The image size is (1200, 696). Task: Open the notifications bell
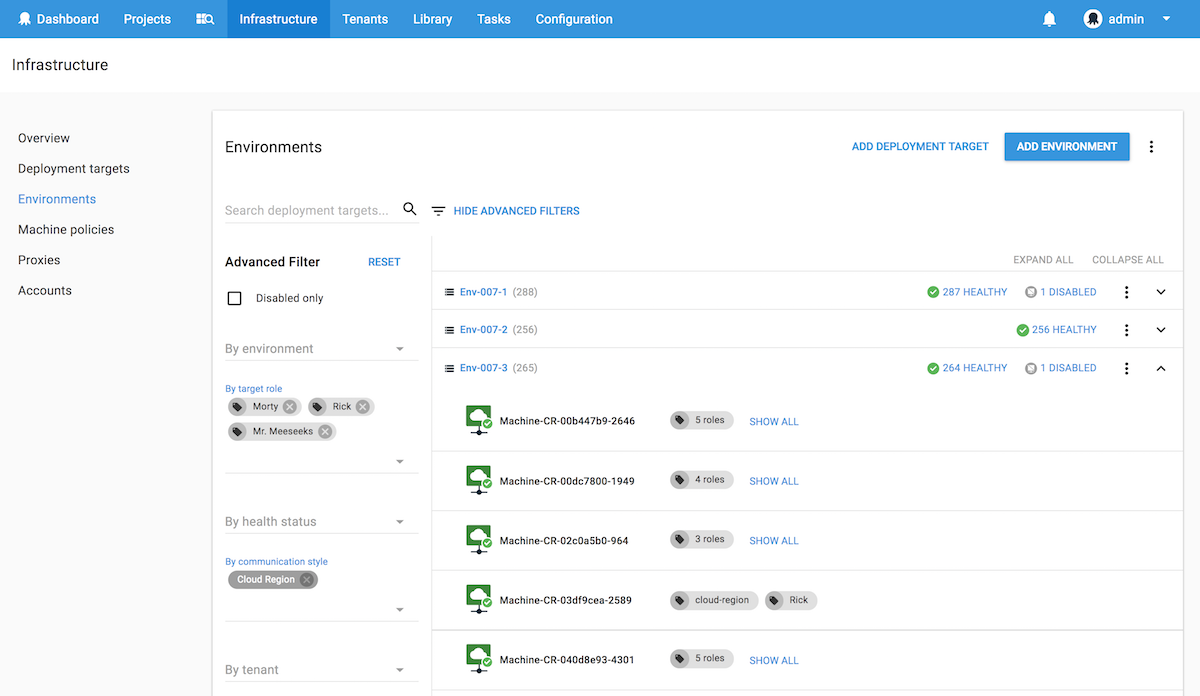tap(1049, 18)
